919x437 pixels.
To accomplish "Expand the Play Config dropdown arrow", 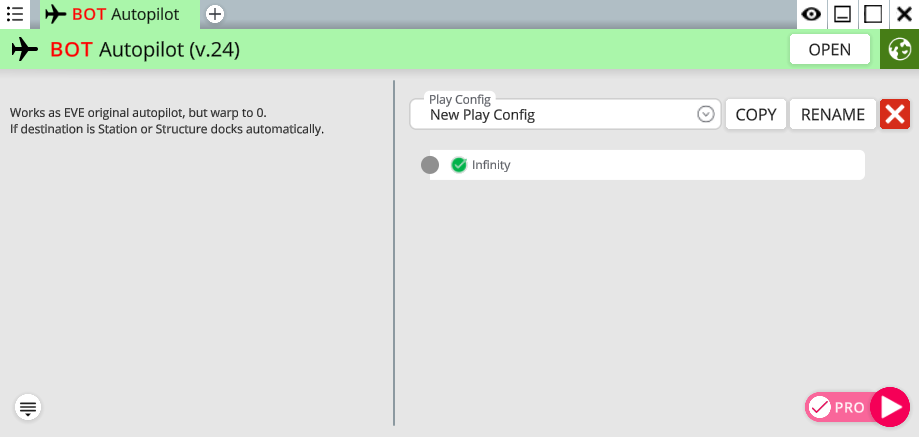I will tap(706, 114).
